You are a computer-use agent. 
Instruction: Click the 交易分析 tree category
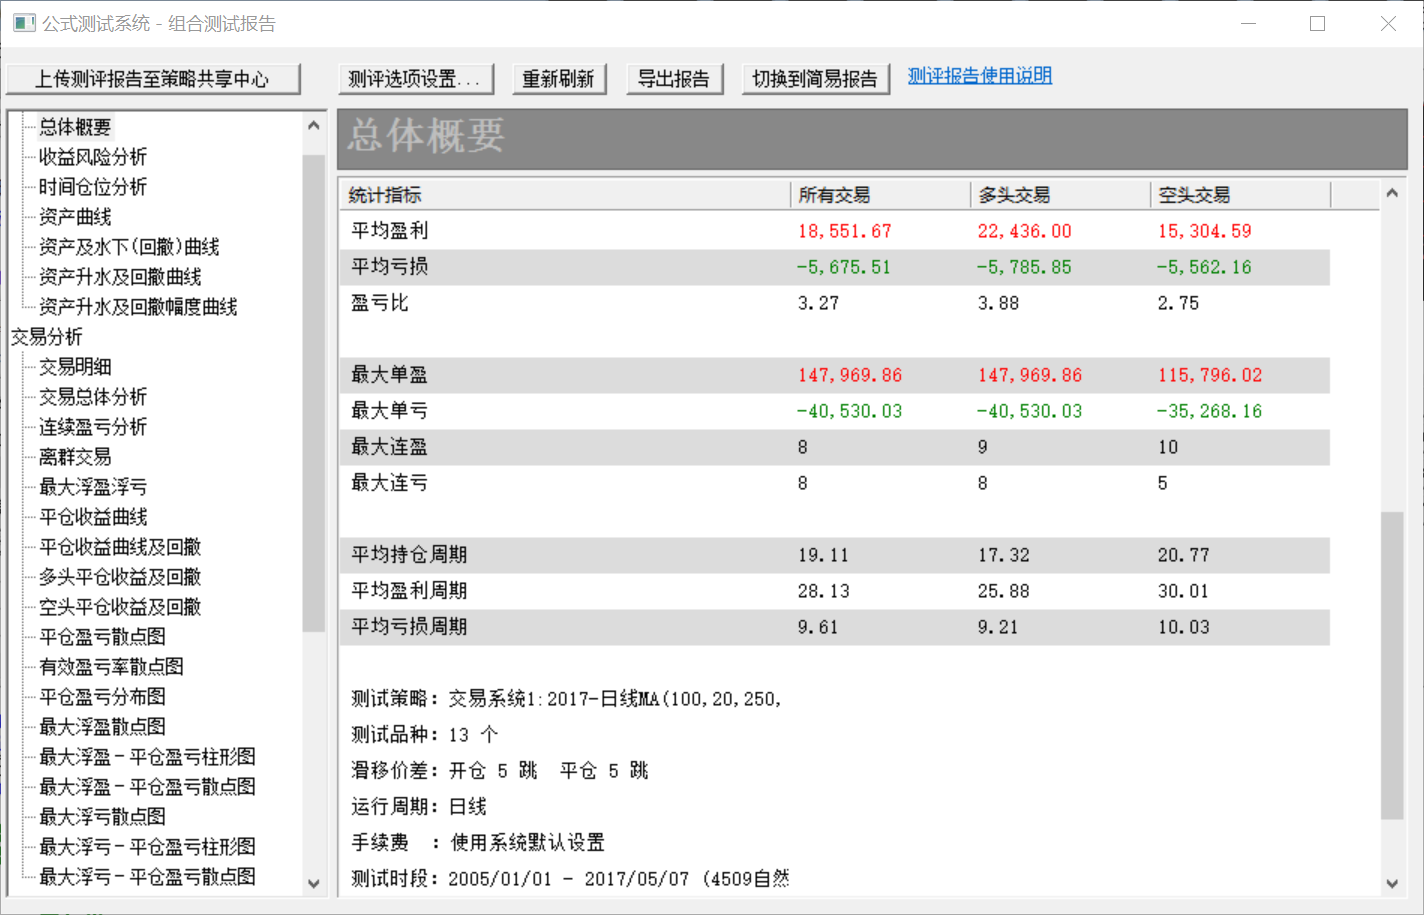point(47,337)
